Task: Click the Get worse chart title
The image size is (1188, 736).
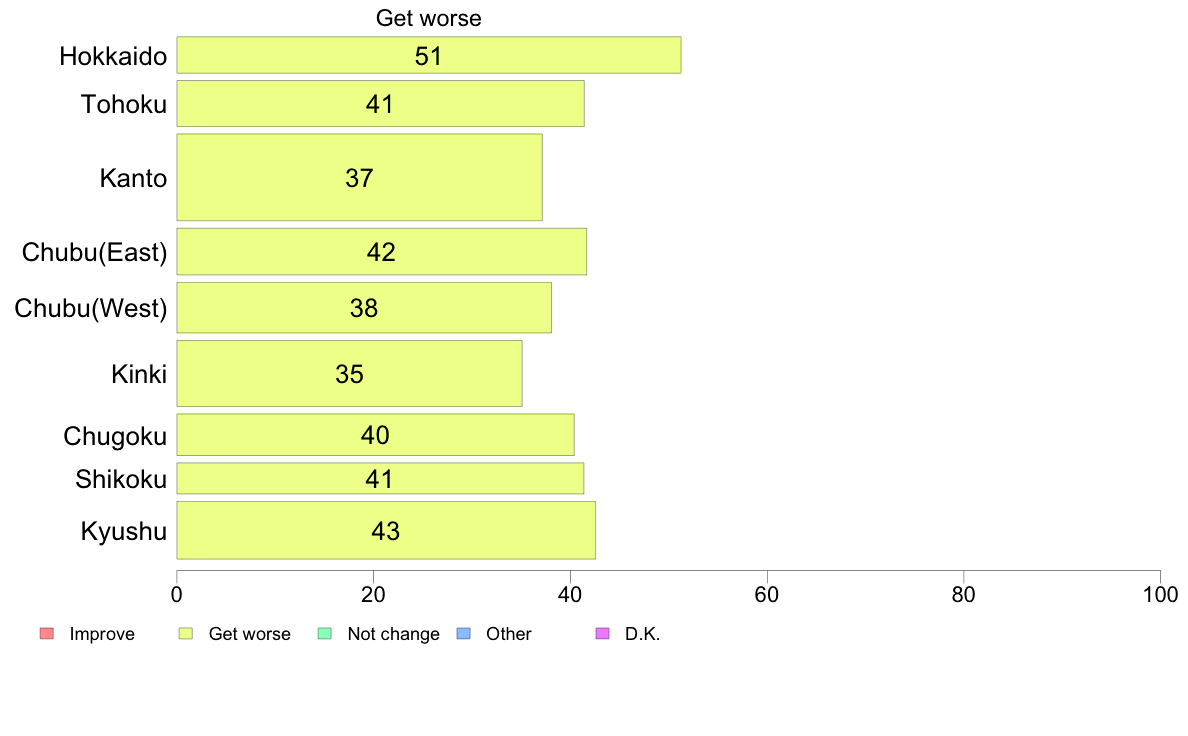Action: pyautogui.click(x=429, y=18)
